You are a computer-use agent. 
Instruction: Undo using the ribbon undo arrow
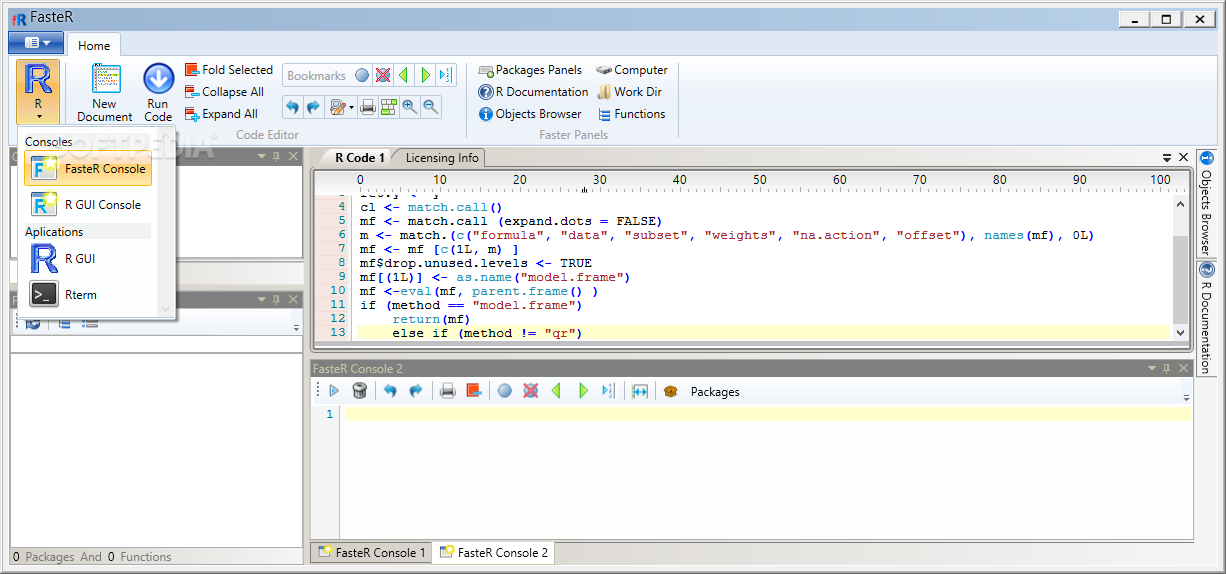[292, 106]
